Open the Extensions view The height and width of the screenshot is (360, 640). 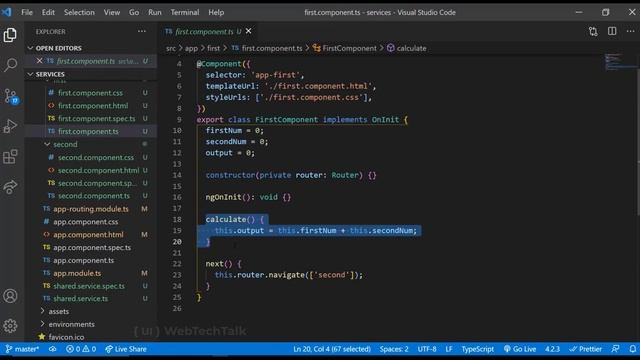click(10, 156)
